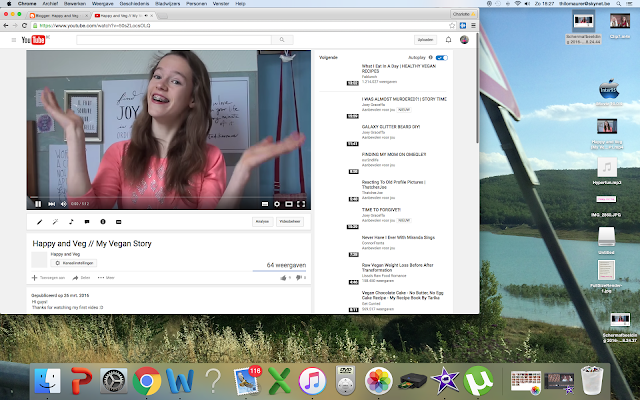Open the speech bubble annotations icon
The height and width of the screenshot is (400, 640).
click(x=87, y=222)
